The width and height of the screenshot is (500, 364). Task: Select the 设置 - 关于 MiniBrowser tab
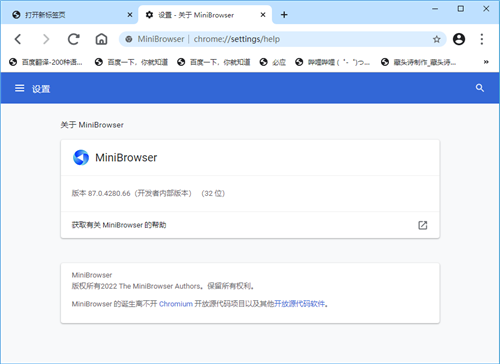pyautogui.click(x=205, y=15)
